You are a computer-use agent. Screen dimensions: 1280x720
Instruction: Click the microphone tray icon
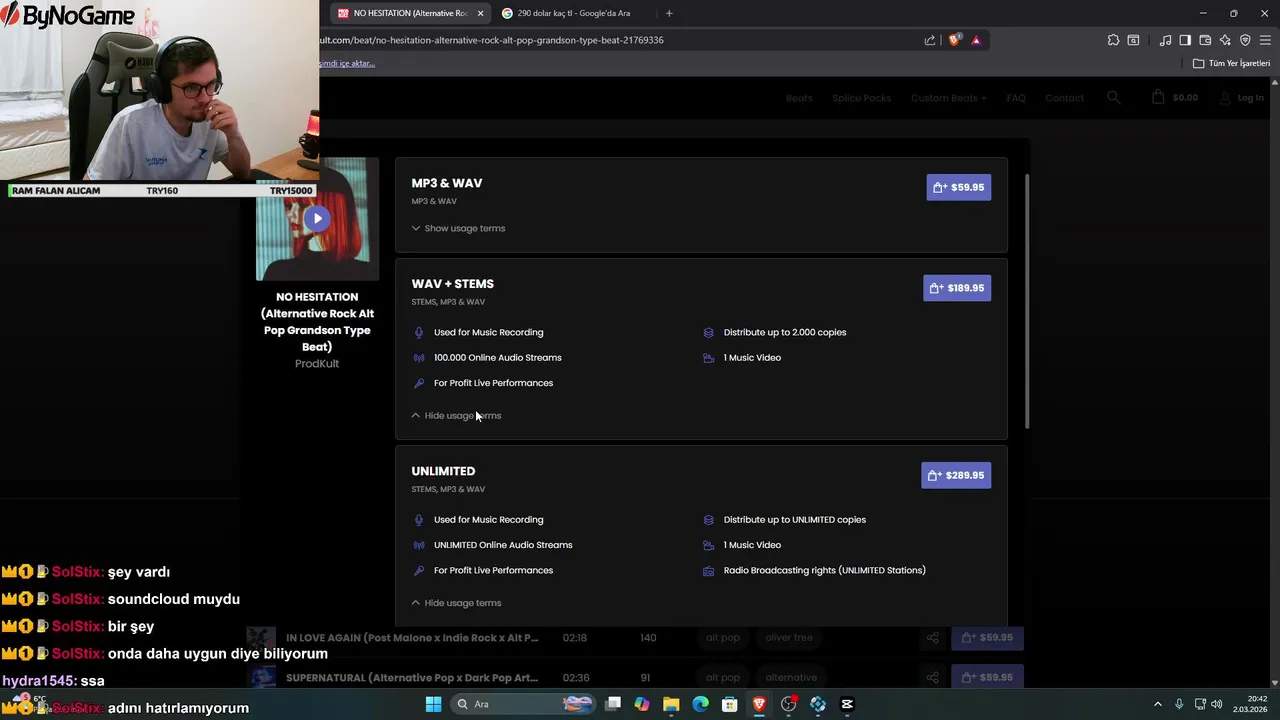1179,704
